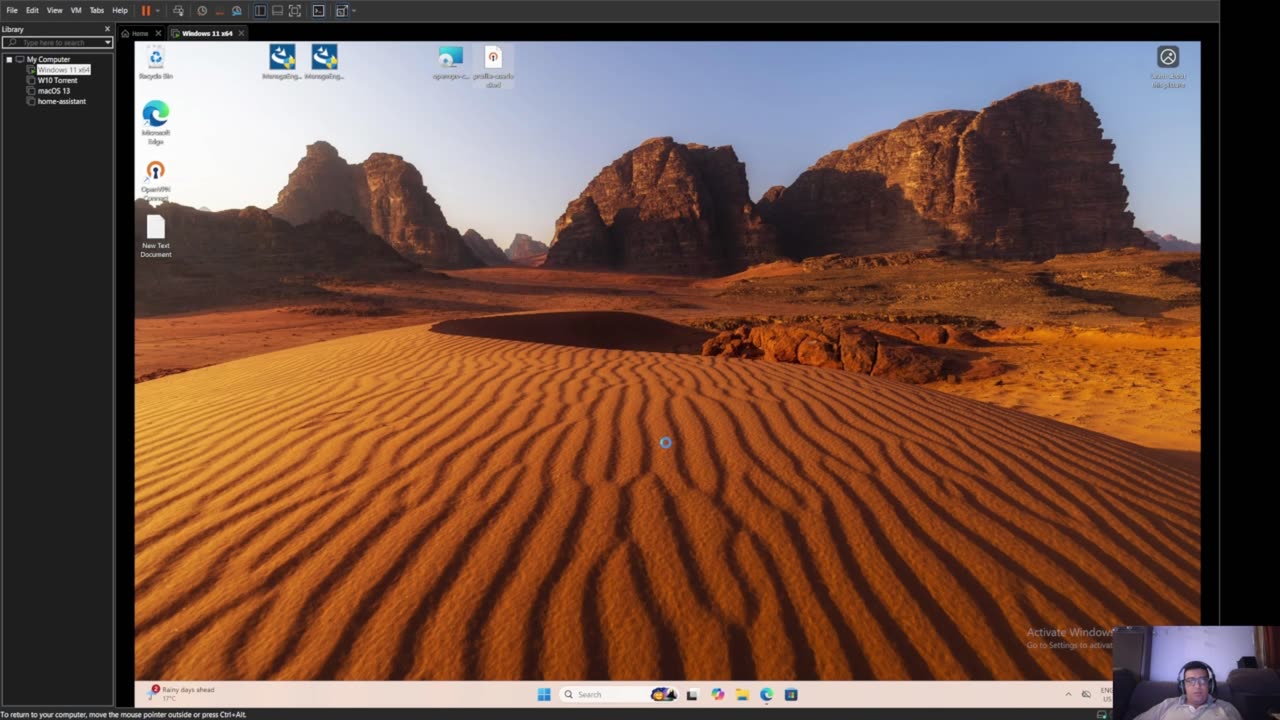Revert the virtual machine to its snapshot
Viewport: 1280px width, 720px height.
tap(220, 10)
